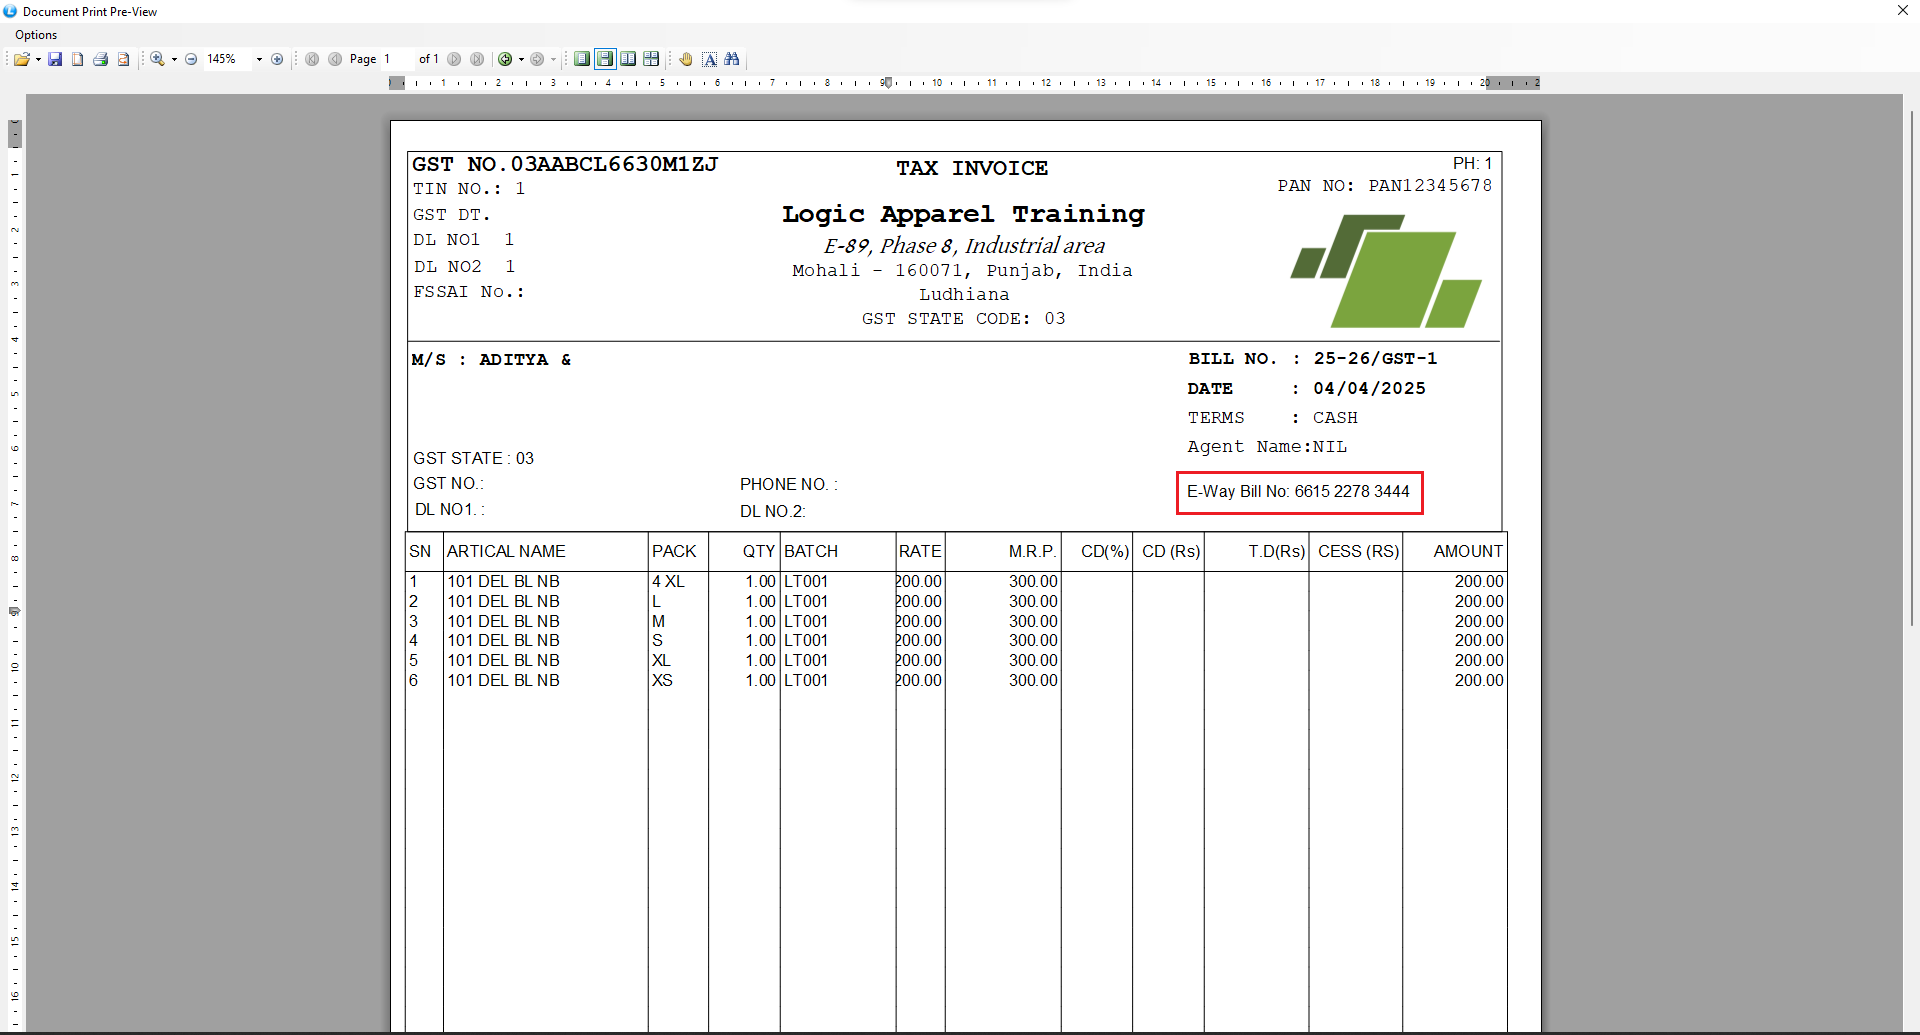The height and width of the screenshot is (1035, 1920).
Task: Click the Open file folder icon
Action: point(20,60)
